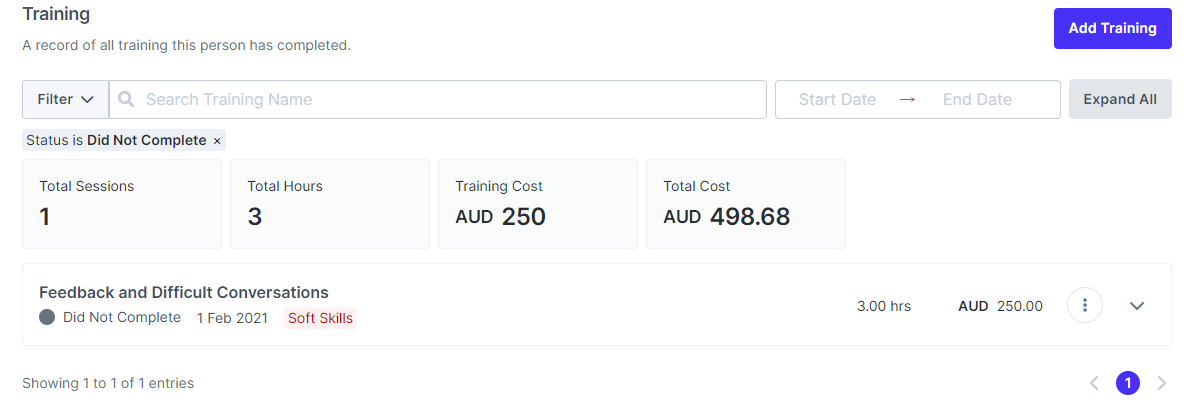
Task: Click the search magnifier icon
Action: tap(127, 99)
